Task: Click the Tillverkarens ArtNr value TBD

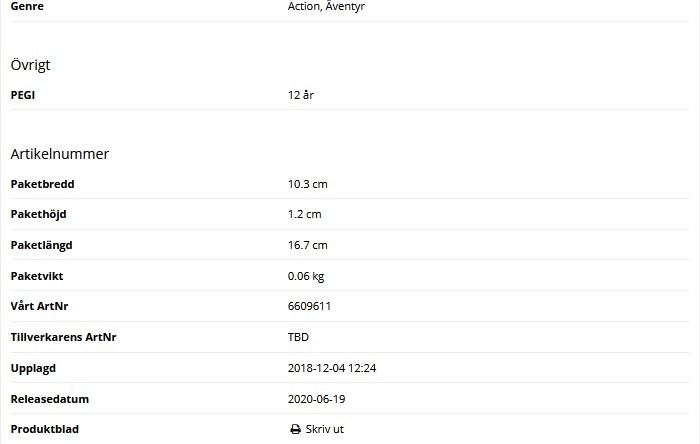Action: (x=298, y=337)
